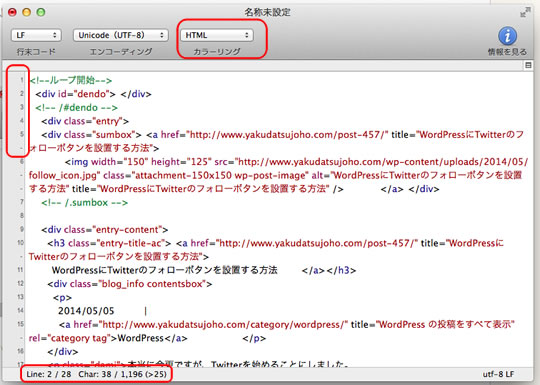Click the comment line ループ開始
Viewport: 540px width, 385px height.
pyautogui.click(x=71, y=80)
